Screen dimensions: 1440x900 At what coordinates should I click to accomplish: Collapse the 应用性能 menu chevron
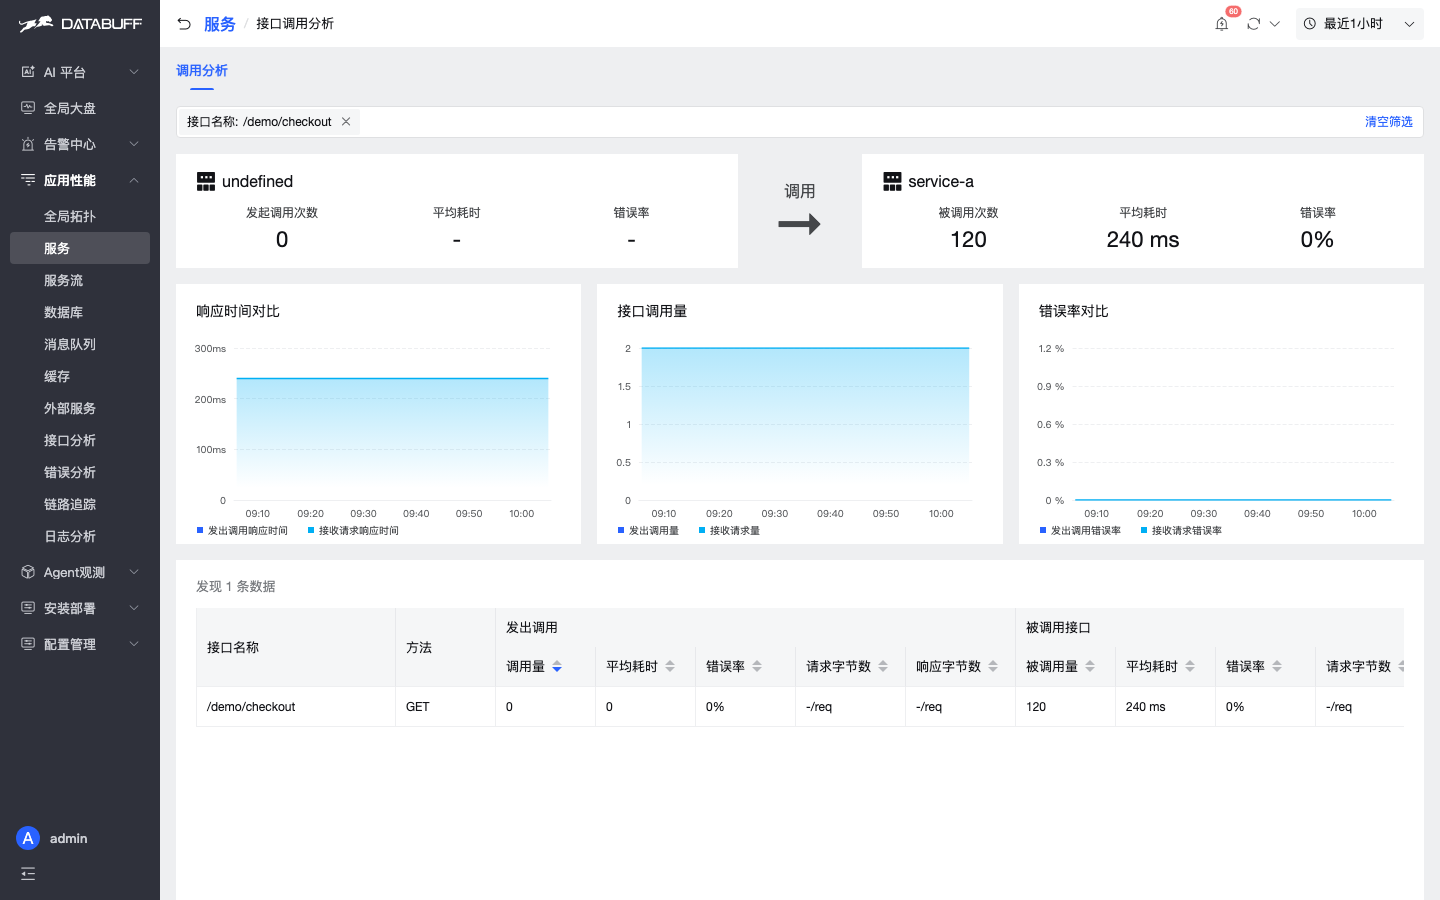134,180
